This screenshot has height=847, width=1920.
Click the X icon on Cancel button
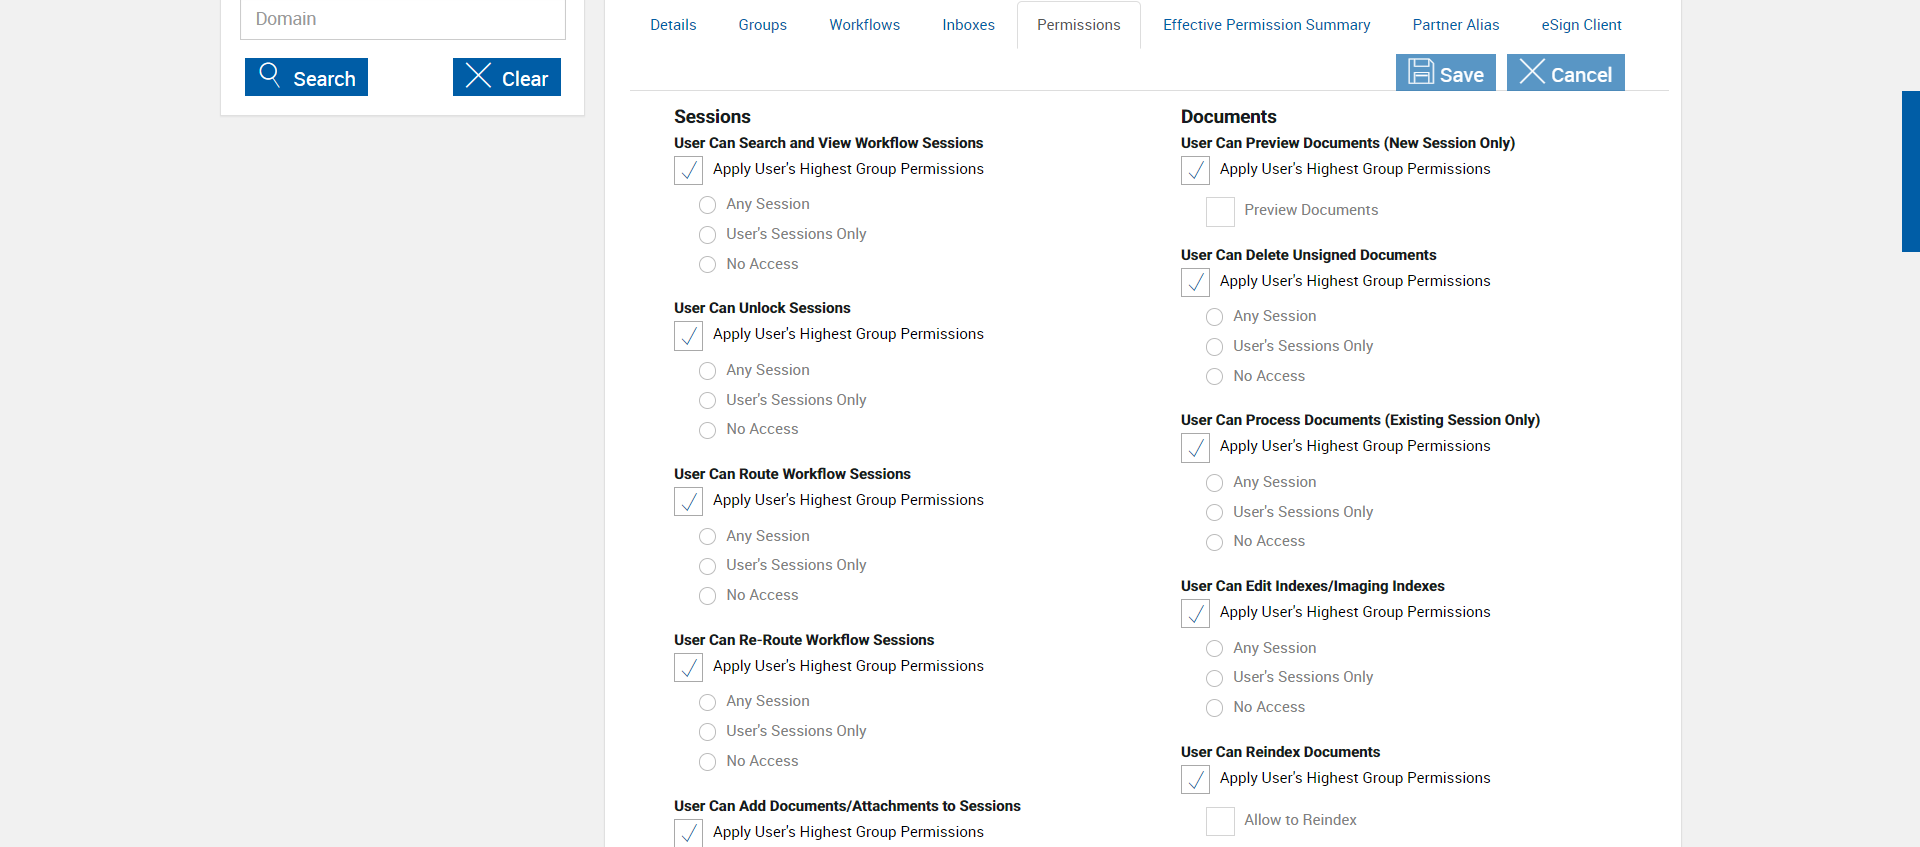tap(1532, 72)
